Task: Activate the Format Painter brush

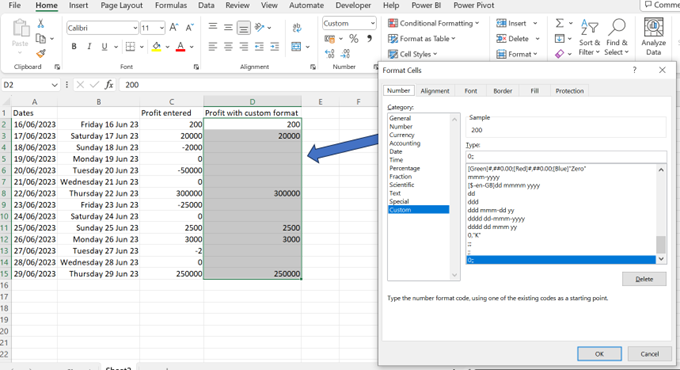Action: click(40, 54)
